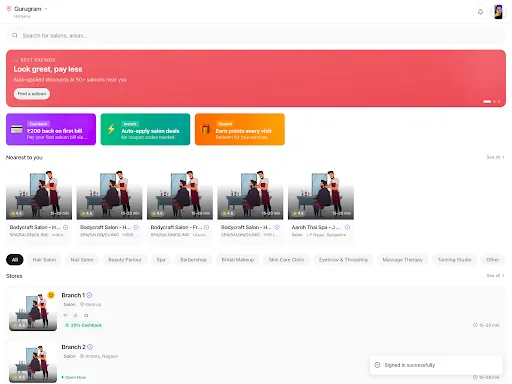Click the info icon in the sign-in toast
The height and width of the screenshot is (384, 512).
point(377,365)
